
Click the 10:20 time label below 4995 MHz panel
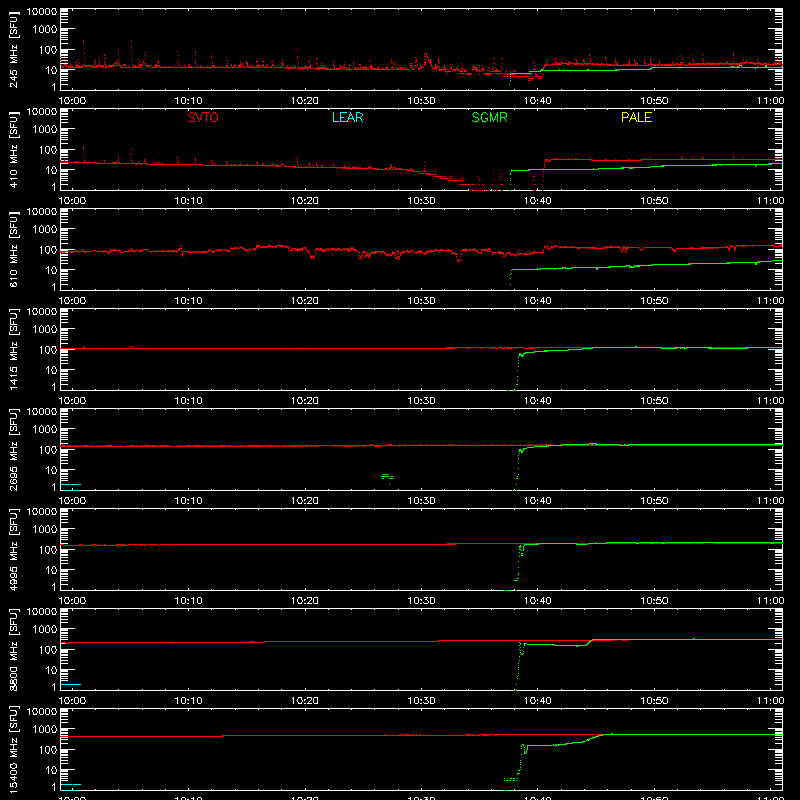pos(305,601)
